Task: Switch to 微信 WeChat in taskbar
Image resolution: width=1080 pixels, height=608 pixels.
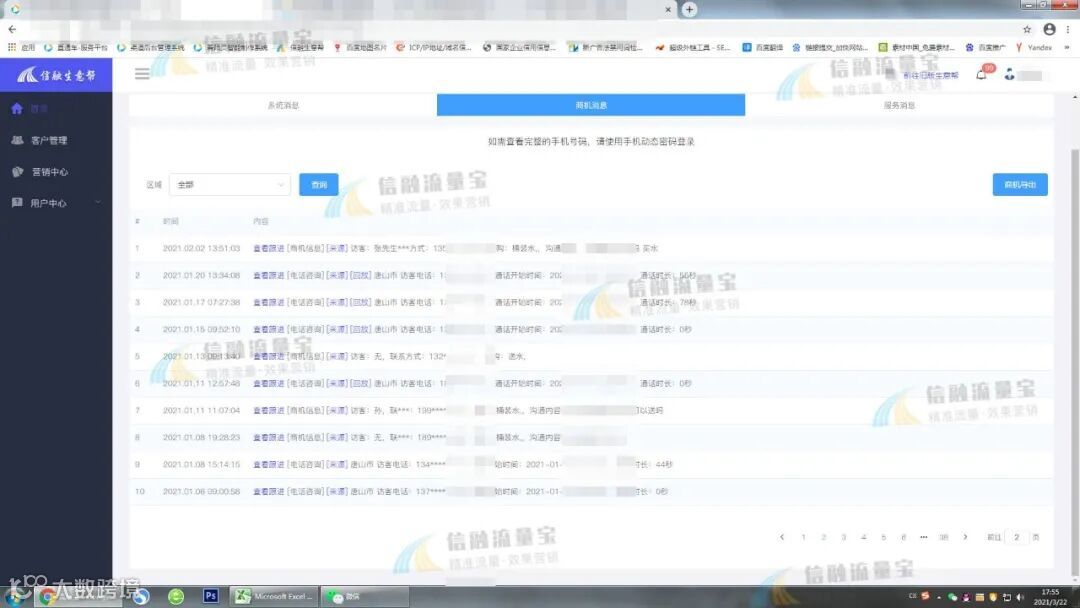Action: [365, 596]
